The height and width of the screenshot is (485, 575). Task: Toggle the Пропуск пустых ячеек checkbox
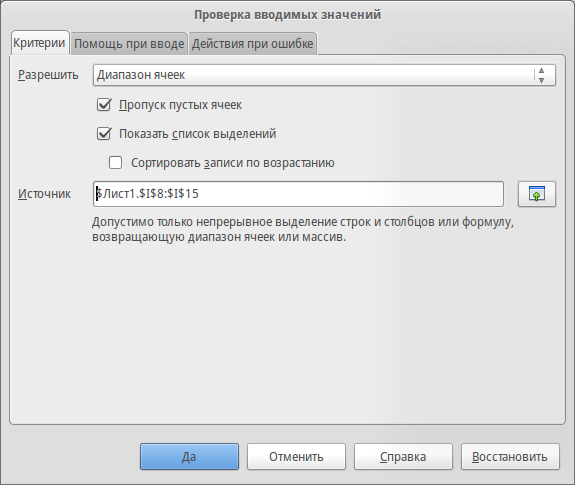coord(104,105)
